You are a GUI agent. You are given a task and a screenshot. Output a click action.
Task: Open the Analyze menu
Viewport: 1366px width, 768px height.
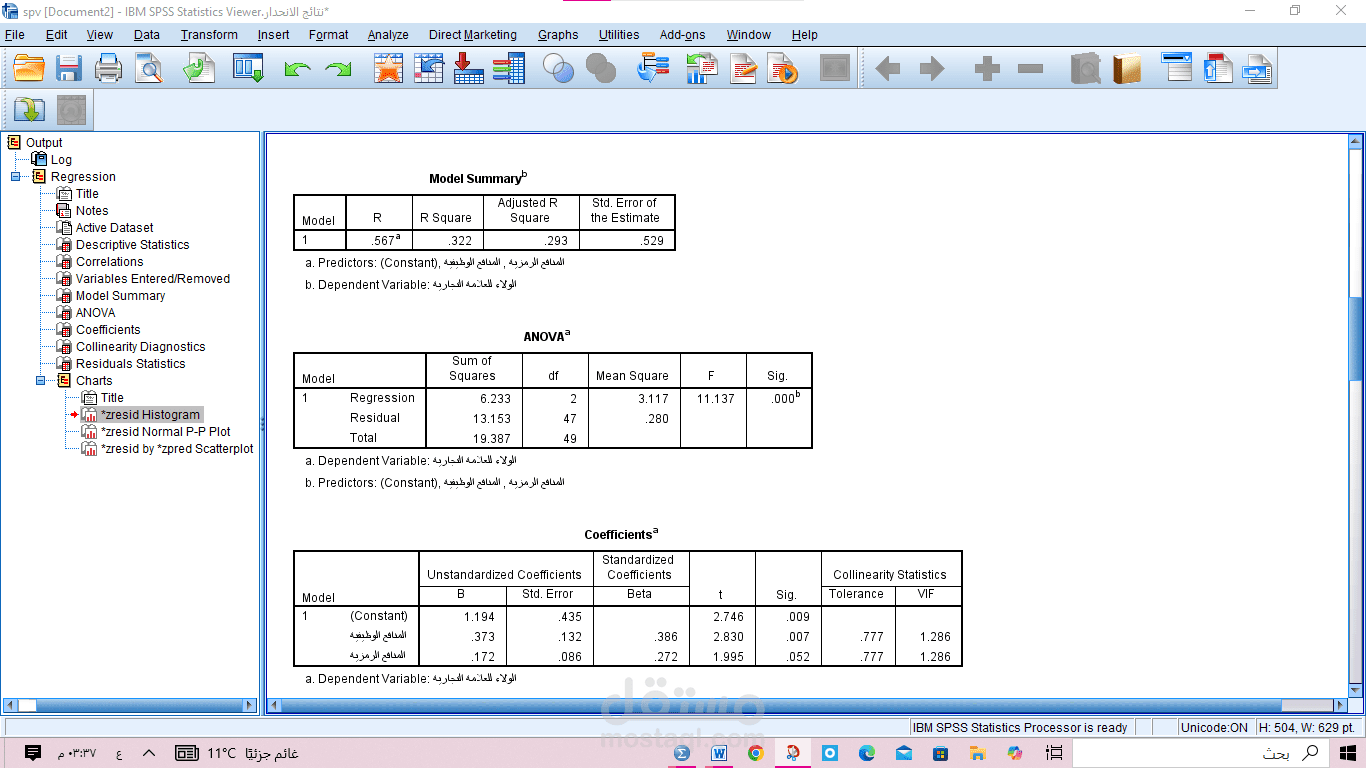click(388, 34)
